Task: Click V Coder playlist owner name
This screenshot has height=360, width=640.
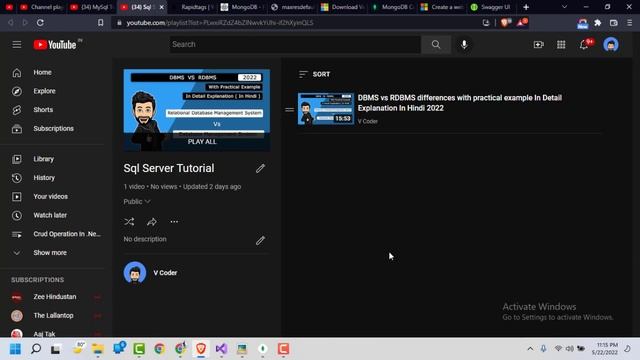Action: tap(165, 273)
